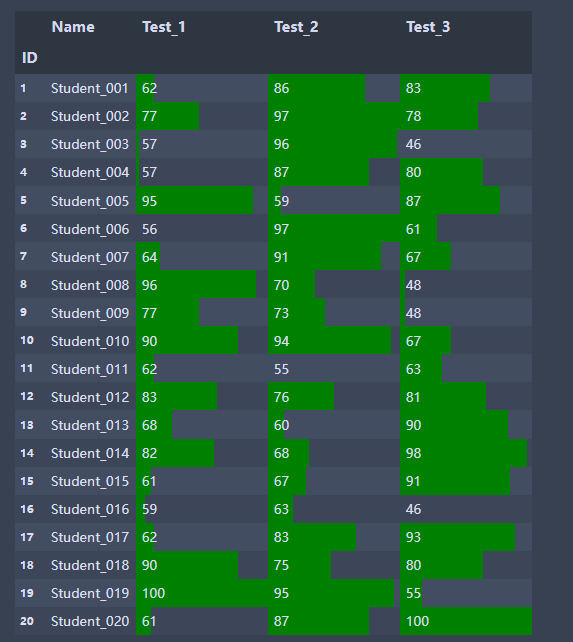573x642 pixels.
Task: Click Test_2 score 87 for Student_004
Action: pyautogui.click(x=334, y=172)
